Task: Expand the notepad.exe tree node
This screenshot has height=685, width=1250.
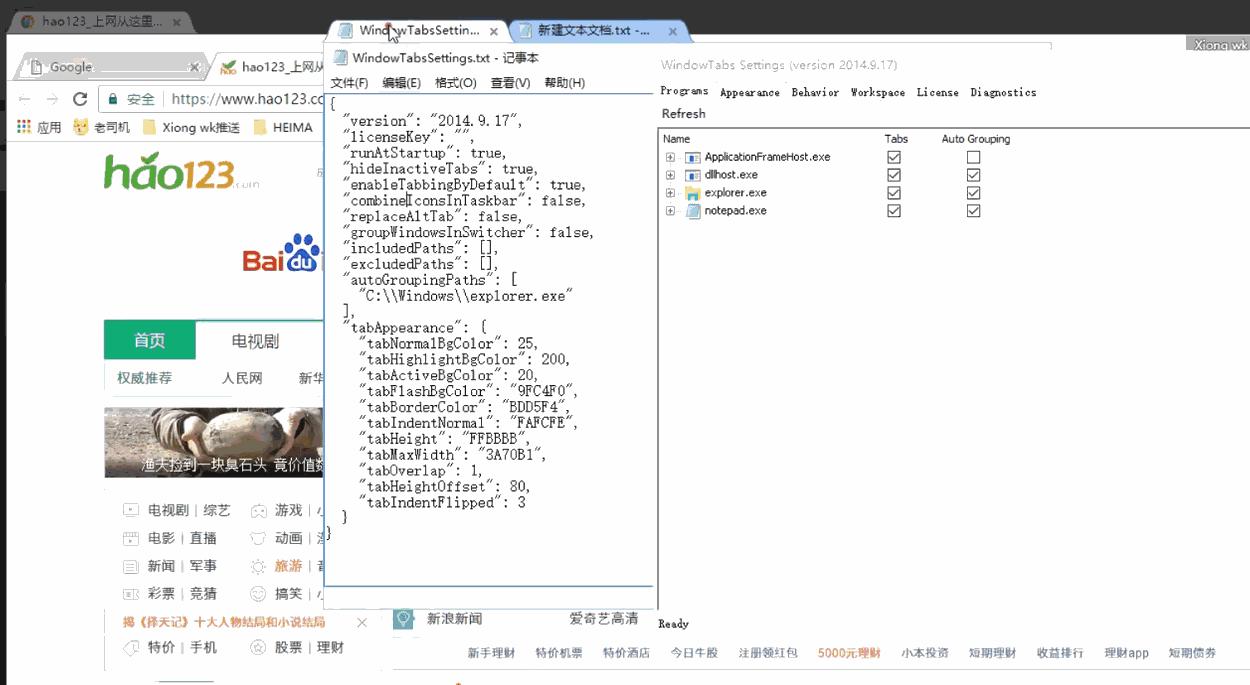Action: click(x=670, y=211)
